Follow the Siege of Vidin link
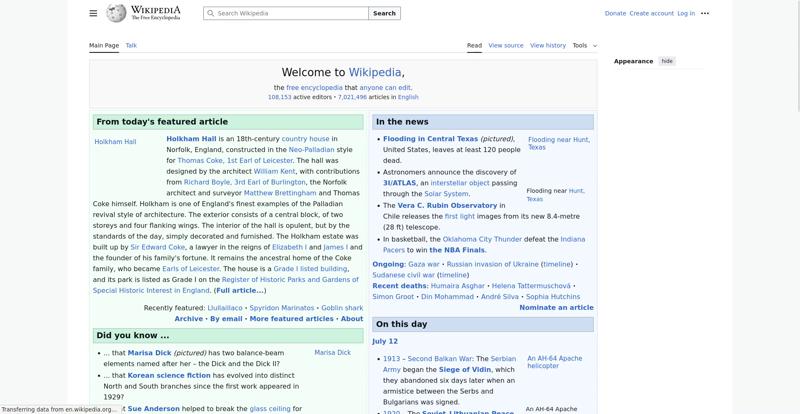The image size is (800, 414). (465, 370)
